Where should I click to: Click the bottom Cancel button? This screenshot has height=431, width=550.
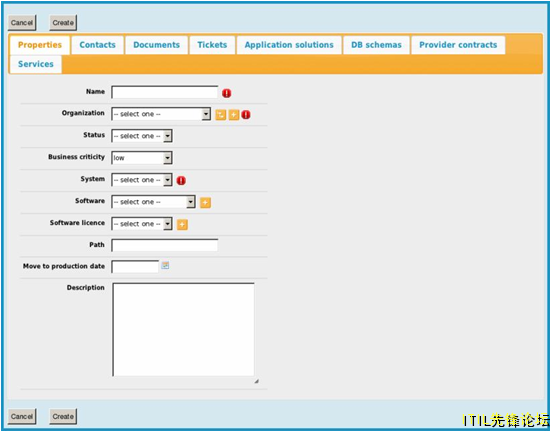tap(22, 416)
